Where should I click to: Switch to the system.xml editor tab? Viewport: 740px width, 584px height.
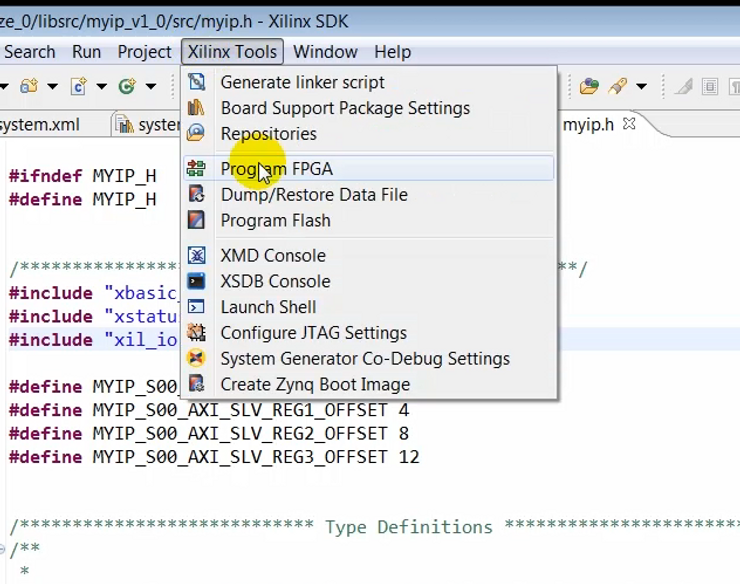click(x=40, y=125)
